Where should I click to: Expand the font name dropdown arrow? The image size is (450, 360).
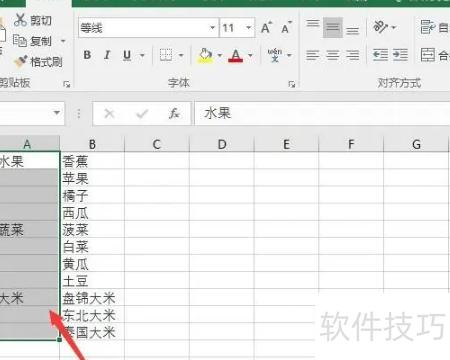pyautogui.click(x=213, y=28)
